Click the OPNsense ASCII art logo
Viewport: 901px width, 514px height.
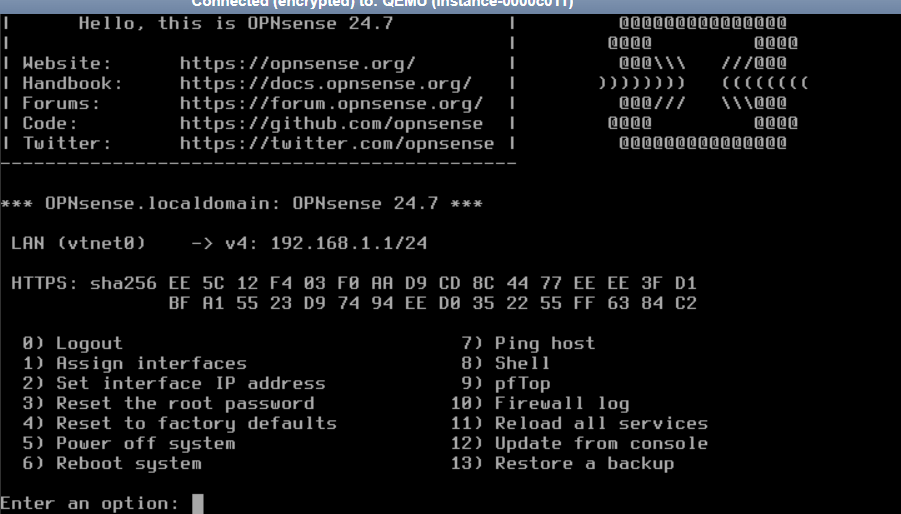coord(702,83)
